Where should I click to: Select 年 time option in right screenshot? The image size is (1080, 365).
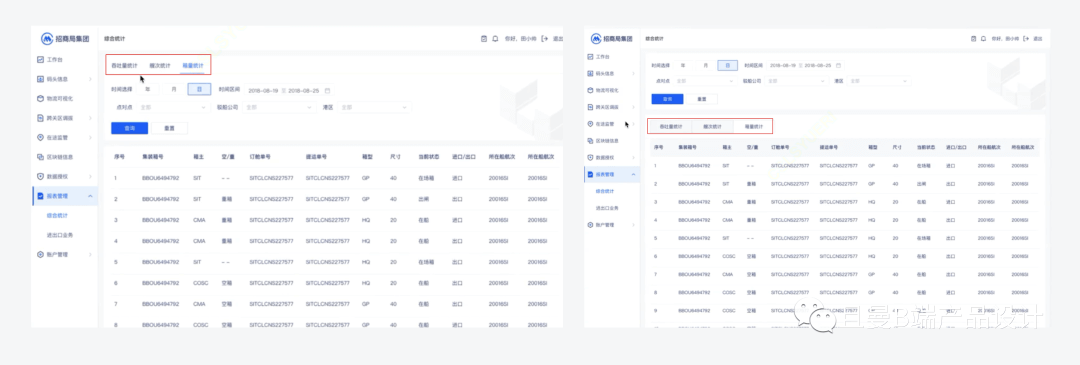coord(683,65)
